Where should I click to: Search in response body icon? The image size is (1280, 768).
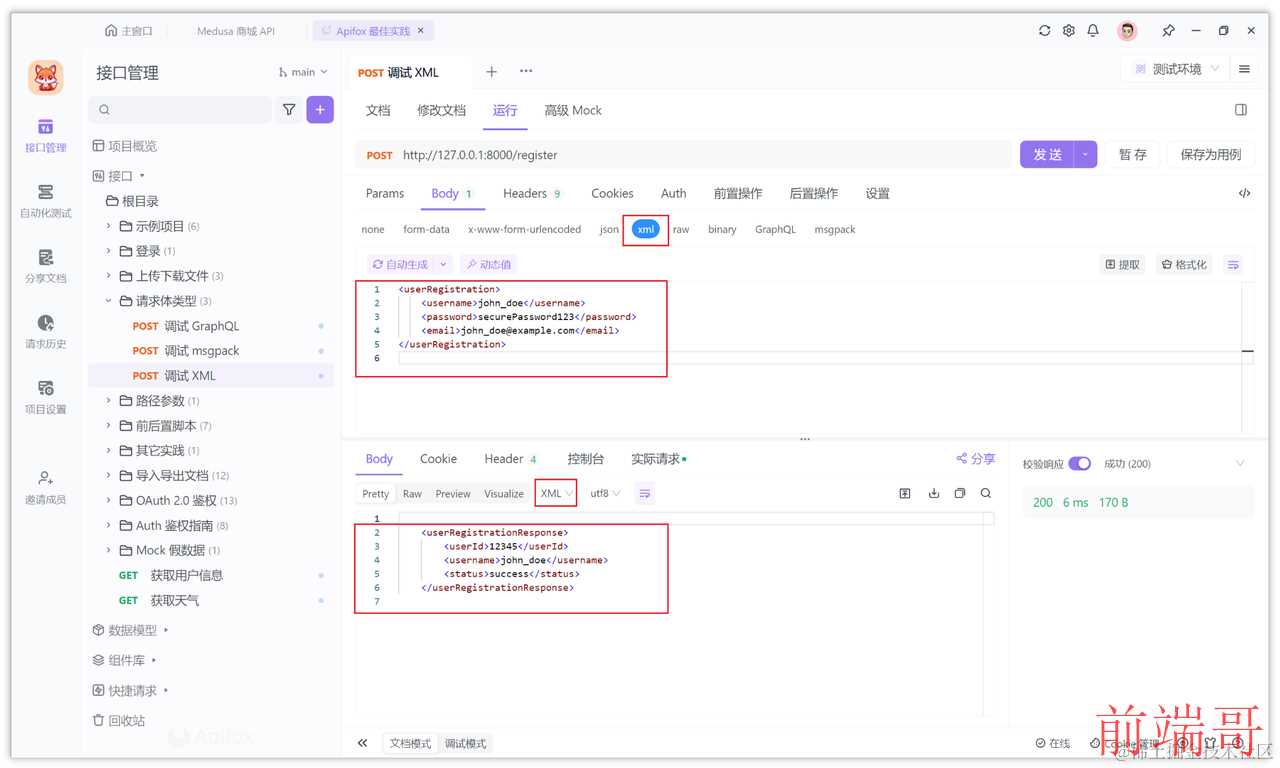[x=986, y=493]
